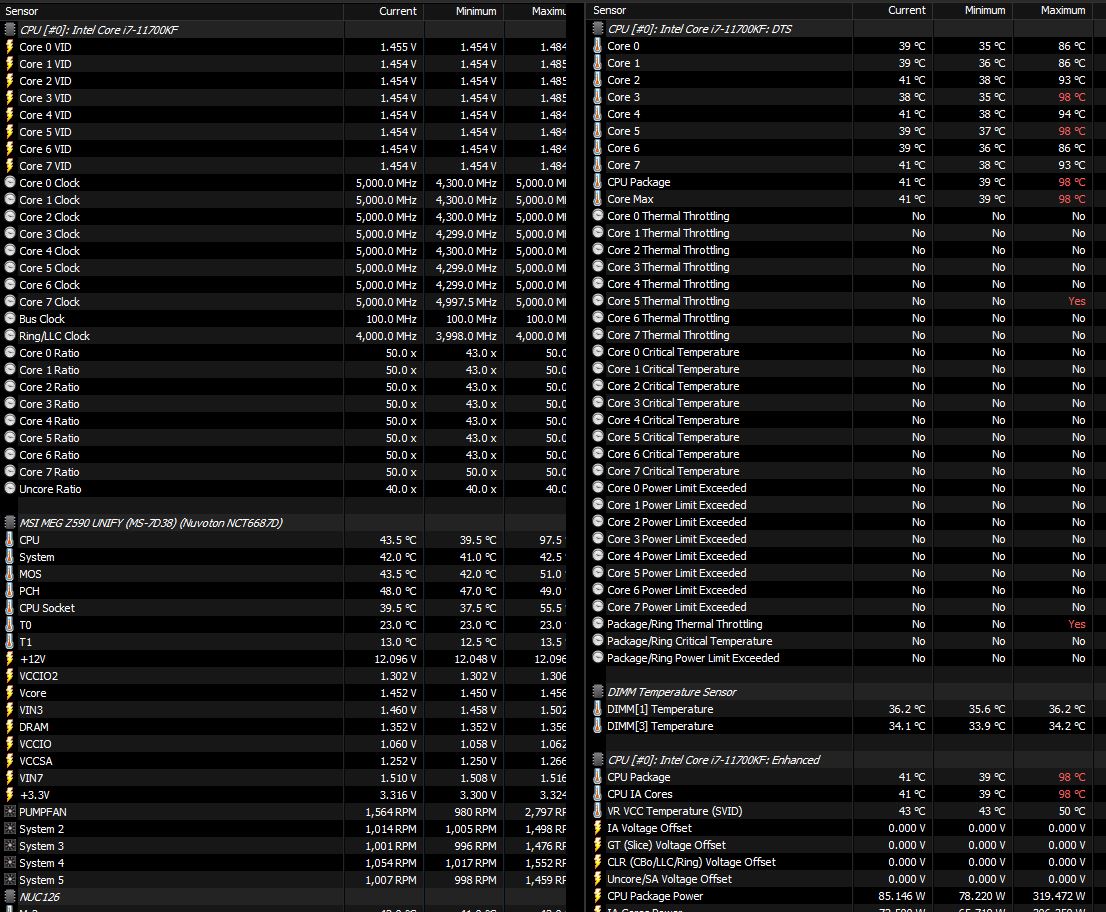Collapse the Intel Core i7-11700KF: Enhanced group
Screen dimensions: 1106x912
(598, 760)
